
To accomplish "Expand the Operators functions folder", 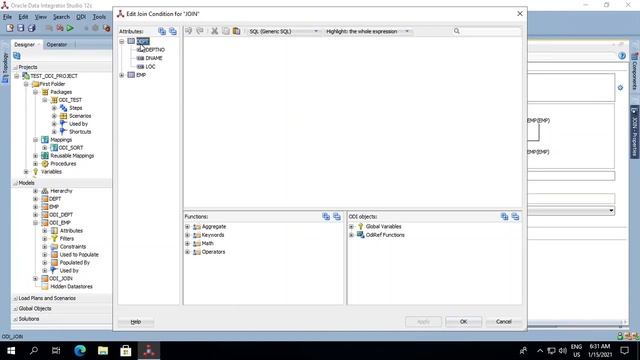I will pos(187,252).
